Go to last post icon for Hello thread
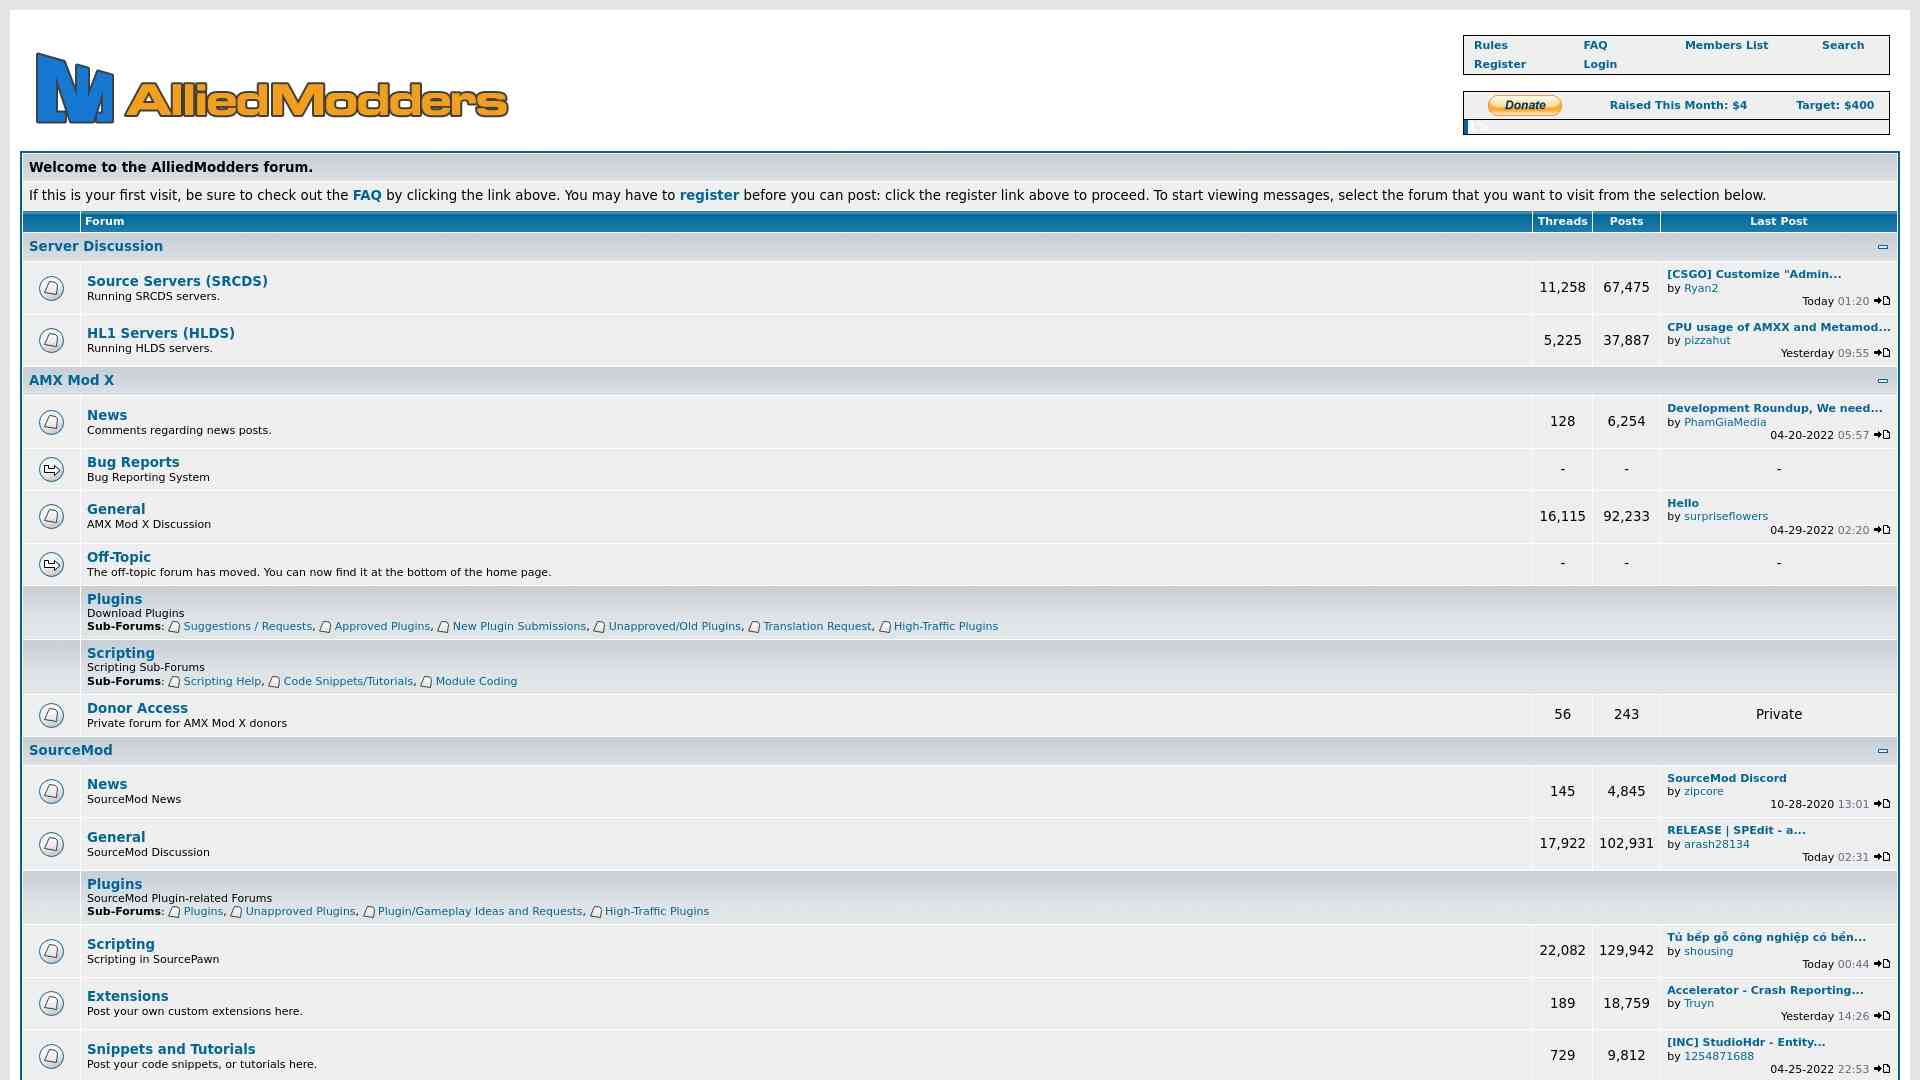1920x1080 pixels. 1882,530
